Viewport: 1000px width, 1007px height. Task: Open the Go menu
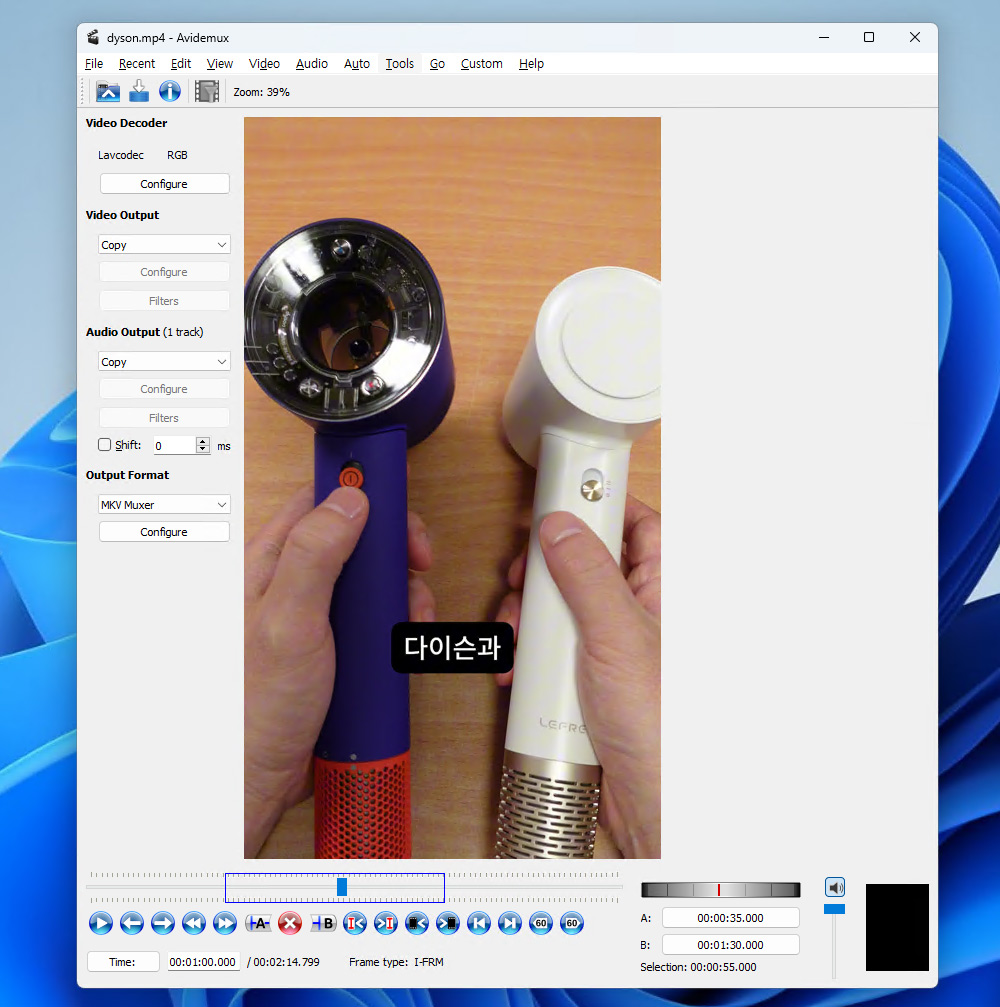tap(437, 64)
